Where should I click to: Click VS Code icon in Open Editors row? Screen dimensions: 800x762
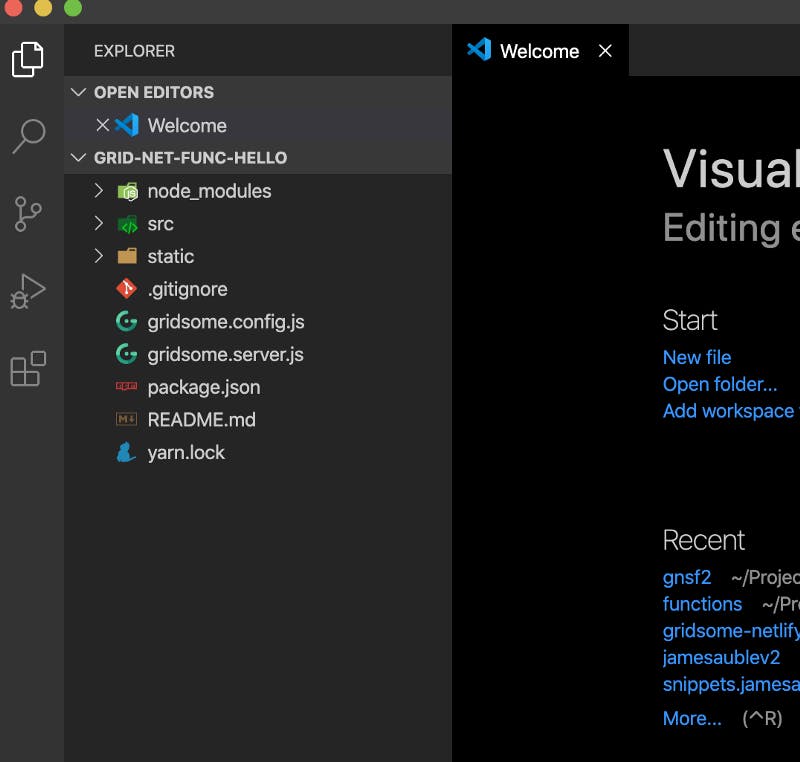(127, 125)
